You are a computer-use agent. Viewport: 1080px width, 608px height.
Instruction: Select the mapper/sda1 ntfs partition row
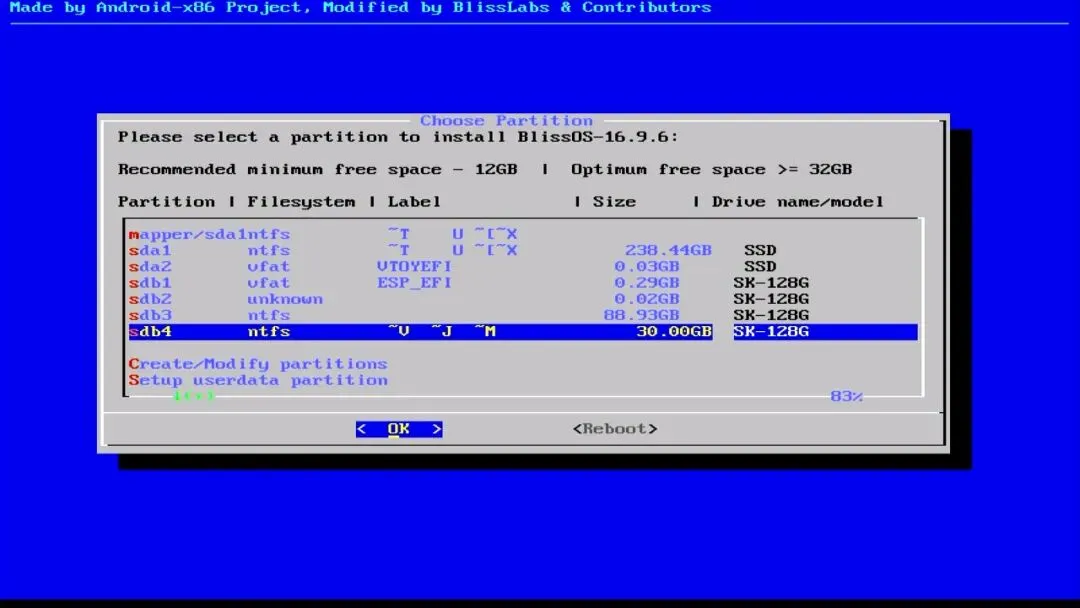523,234
